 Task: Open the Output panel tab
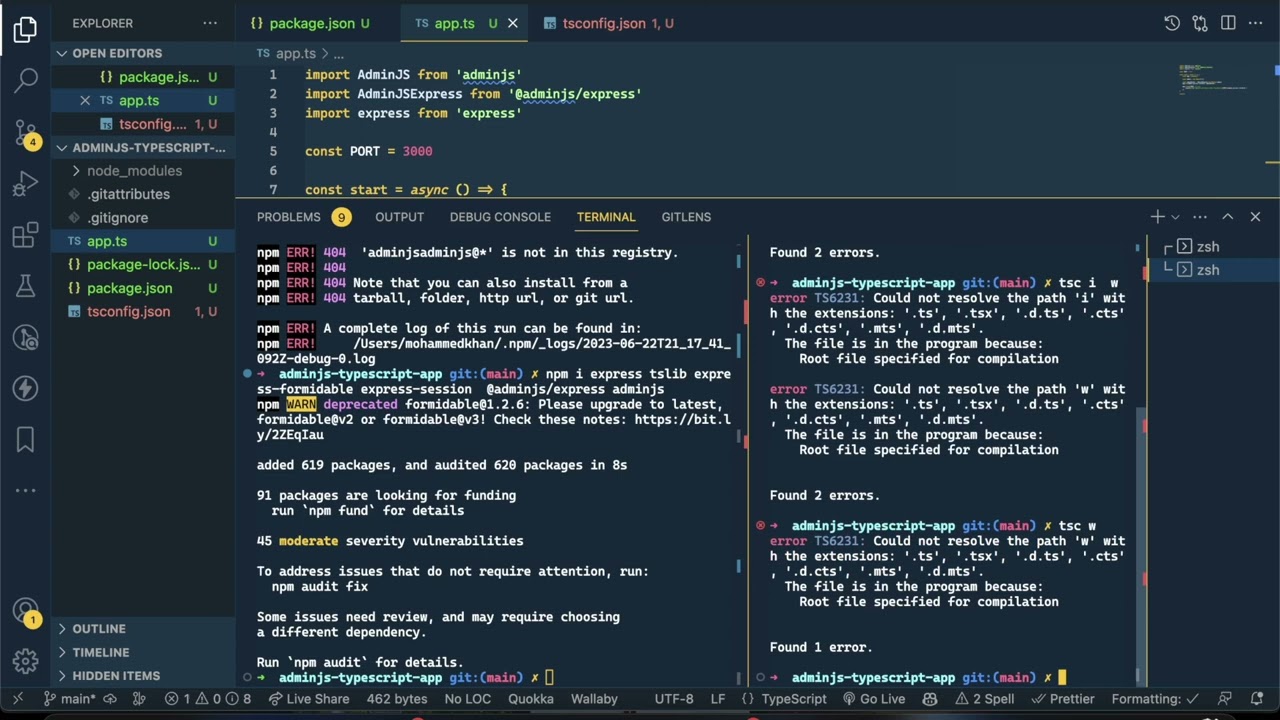click(400, 217)
